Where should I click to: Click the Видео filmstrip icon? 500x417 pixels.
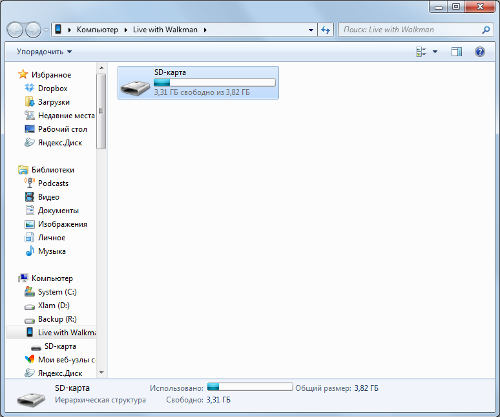[29, 197]
